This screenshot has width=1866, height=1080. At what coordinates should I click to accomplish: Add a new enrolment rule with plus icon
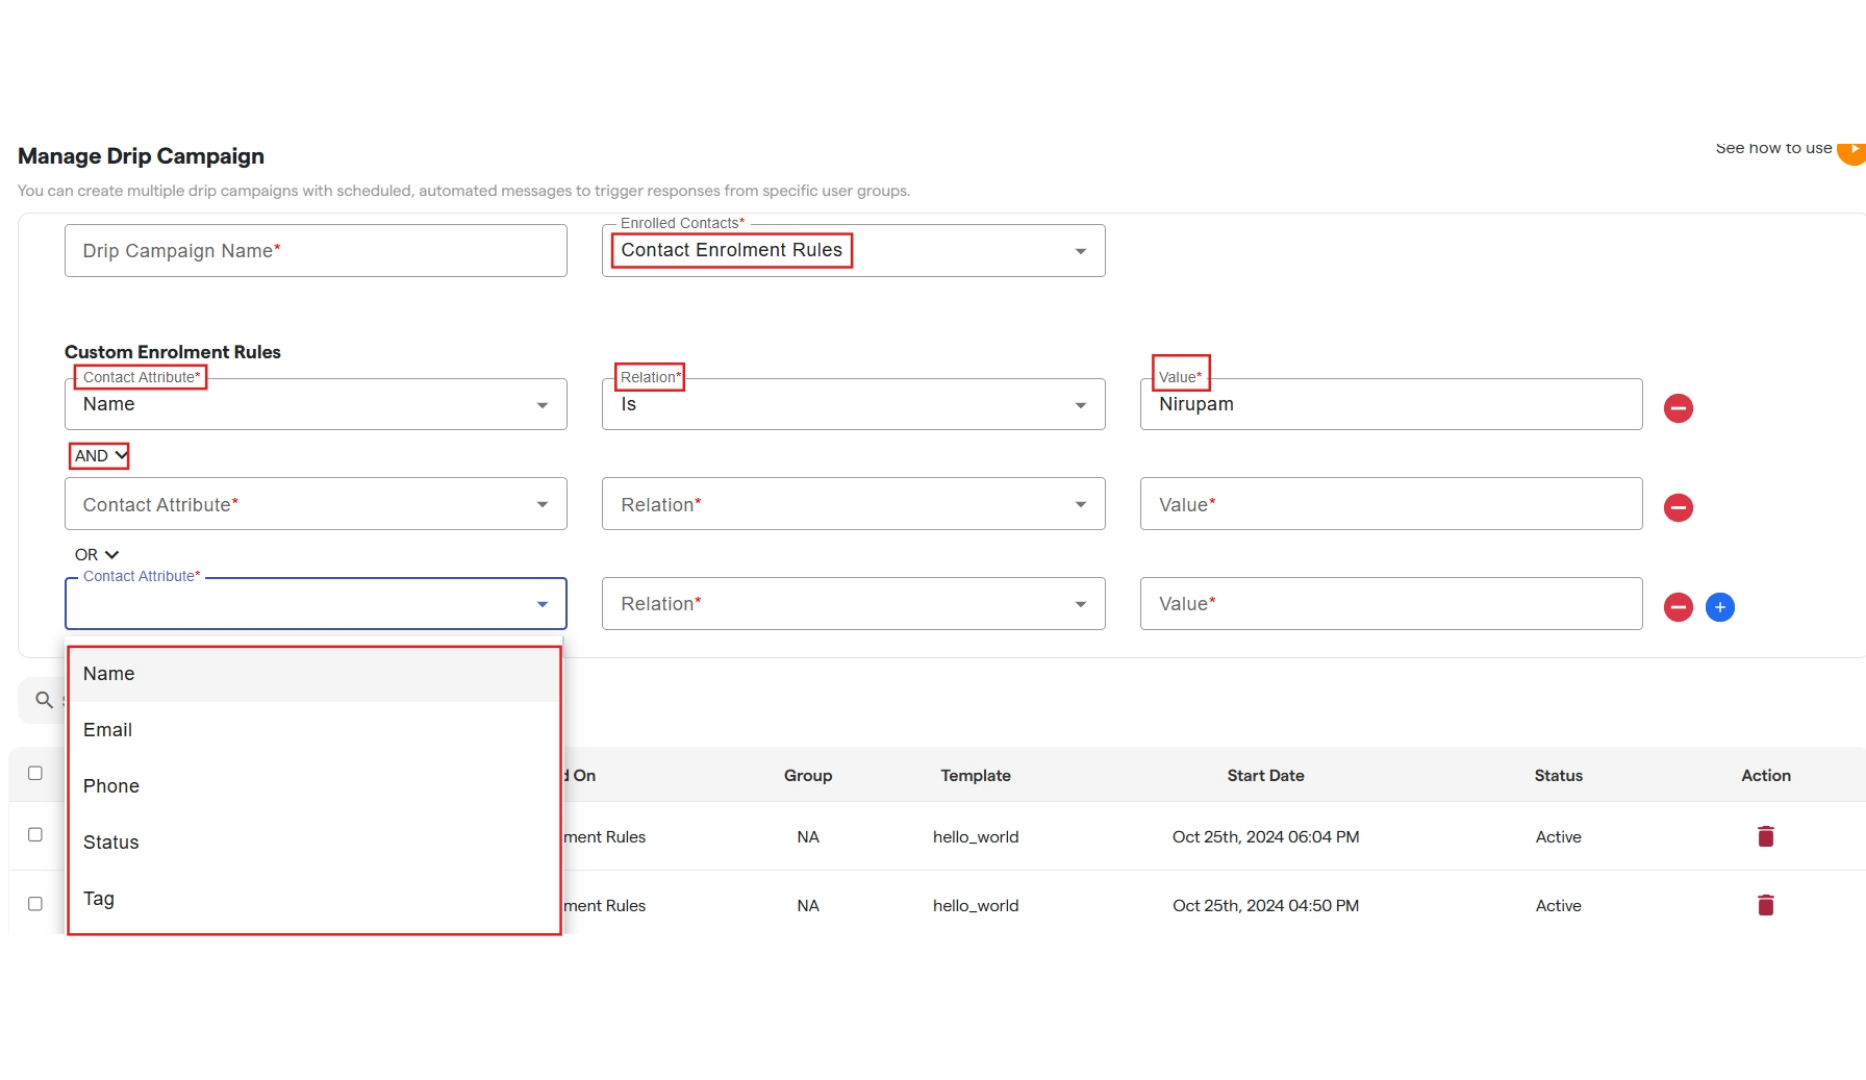click(x=1720, y=607)
